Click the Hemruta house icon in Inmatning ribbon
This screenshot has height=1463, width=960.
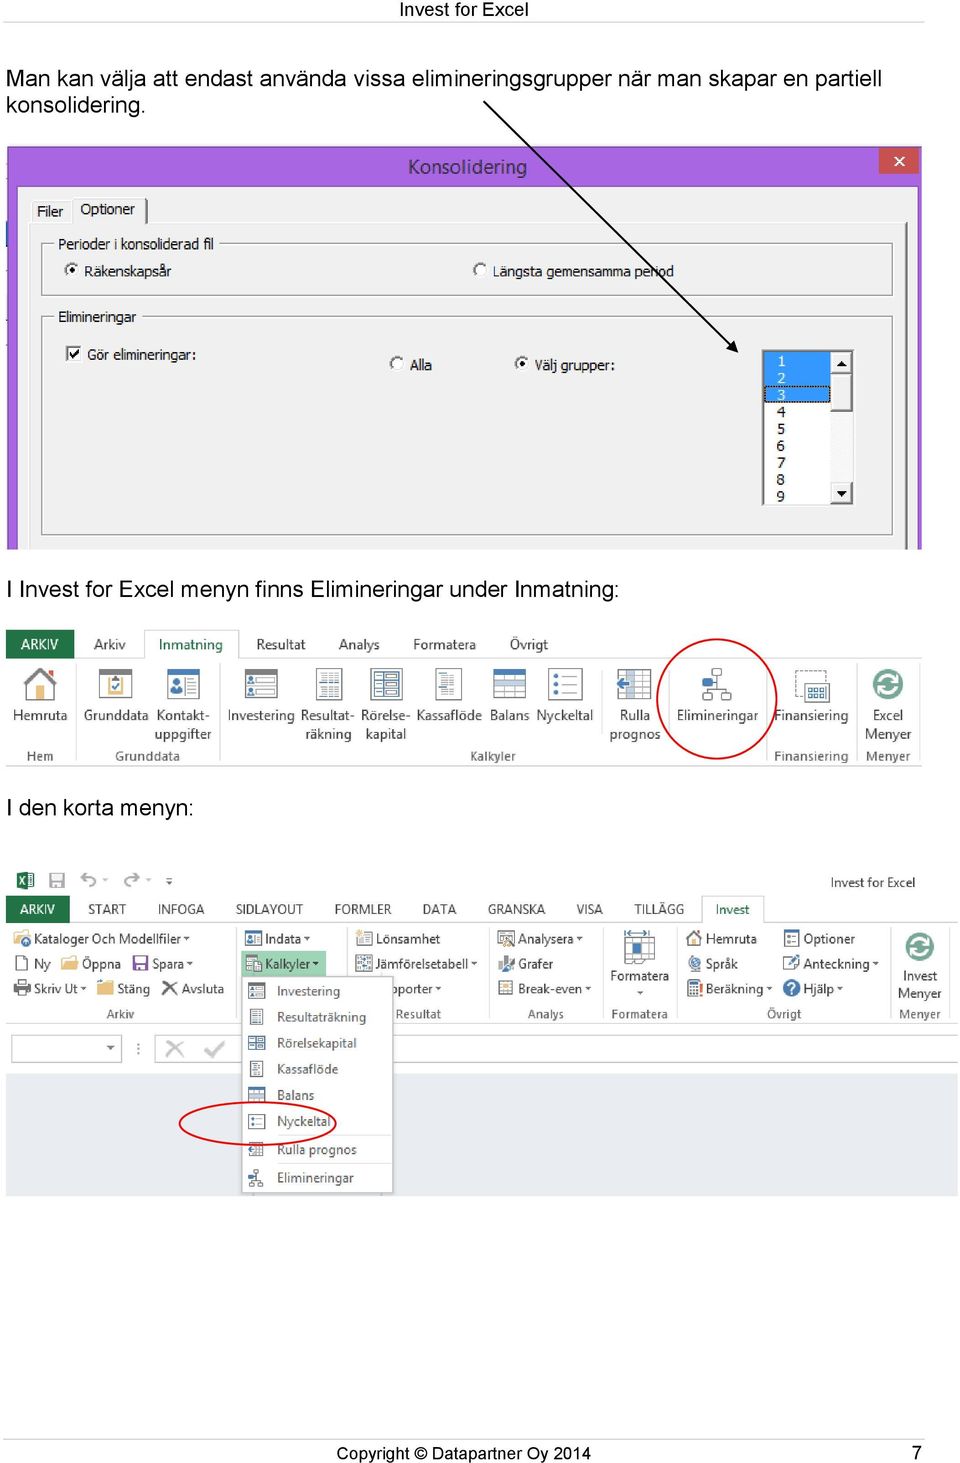40,685
